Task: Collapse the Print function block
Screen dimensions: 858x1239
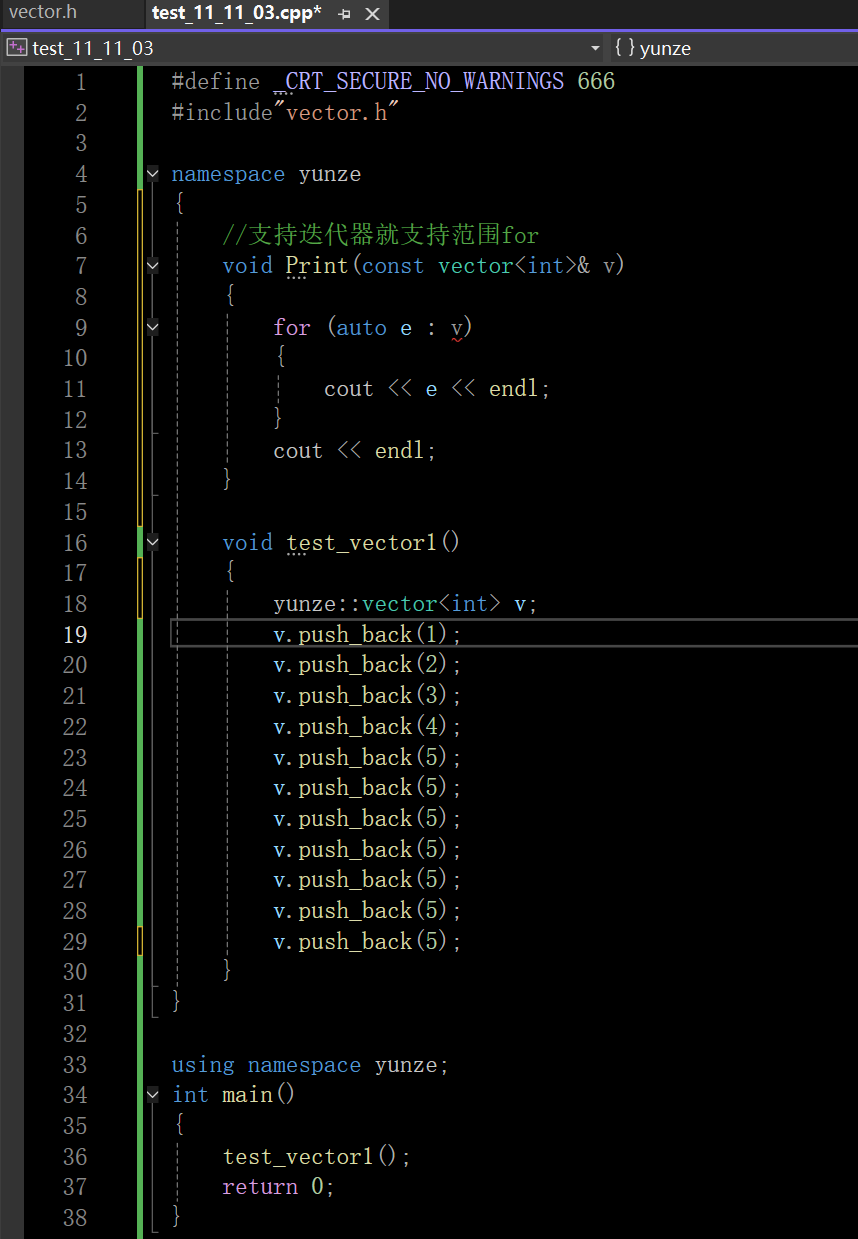Action: 152,266
